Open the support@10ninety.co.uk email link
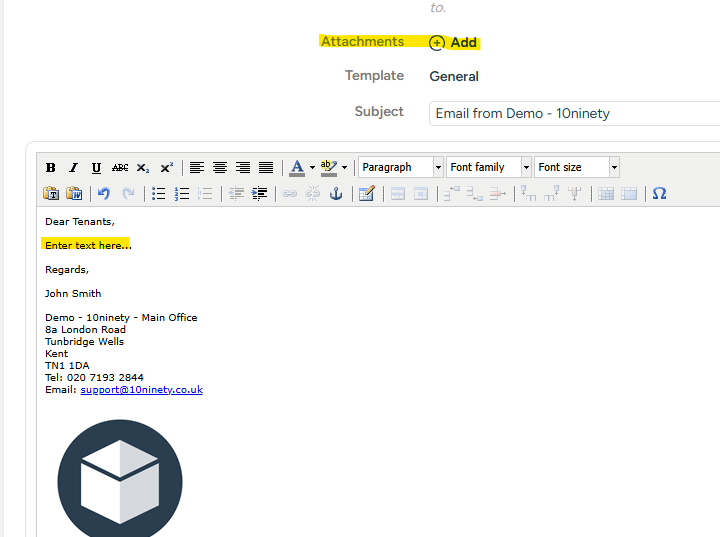720x537 pixels. click(141, 390)
